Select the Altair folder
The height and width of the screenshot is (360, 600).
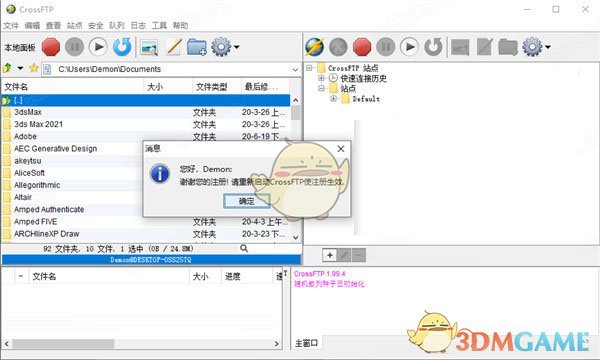point(72,197)
